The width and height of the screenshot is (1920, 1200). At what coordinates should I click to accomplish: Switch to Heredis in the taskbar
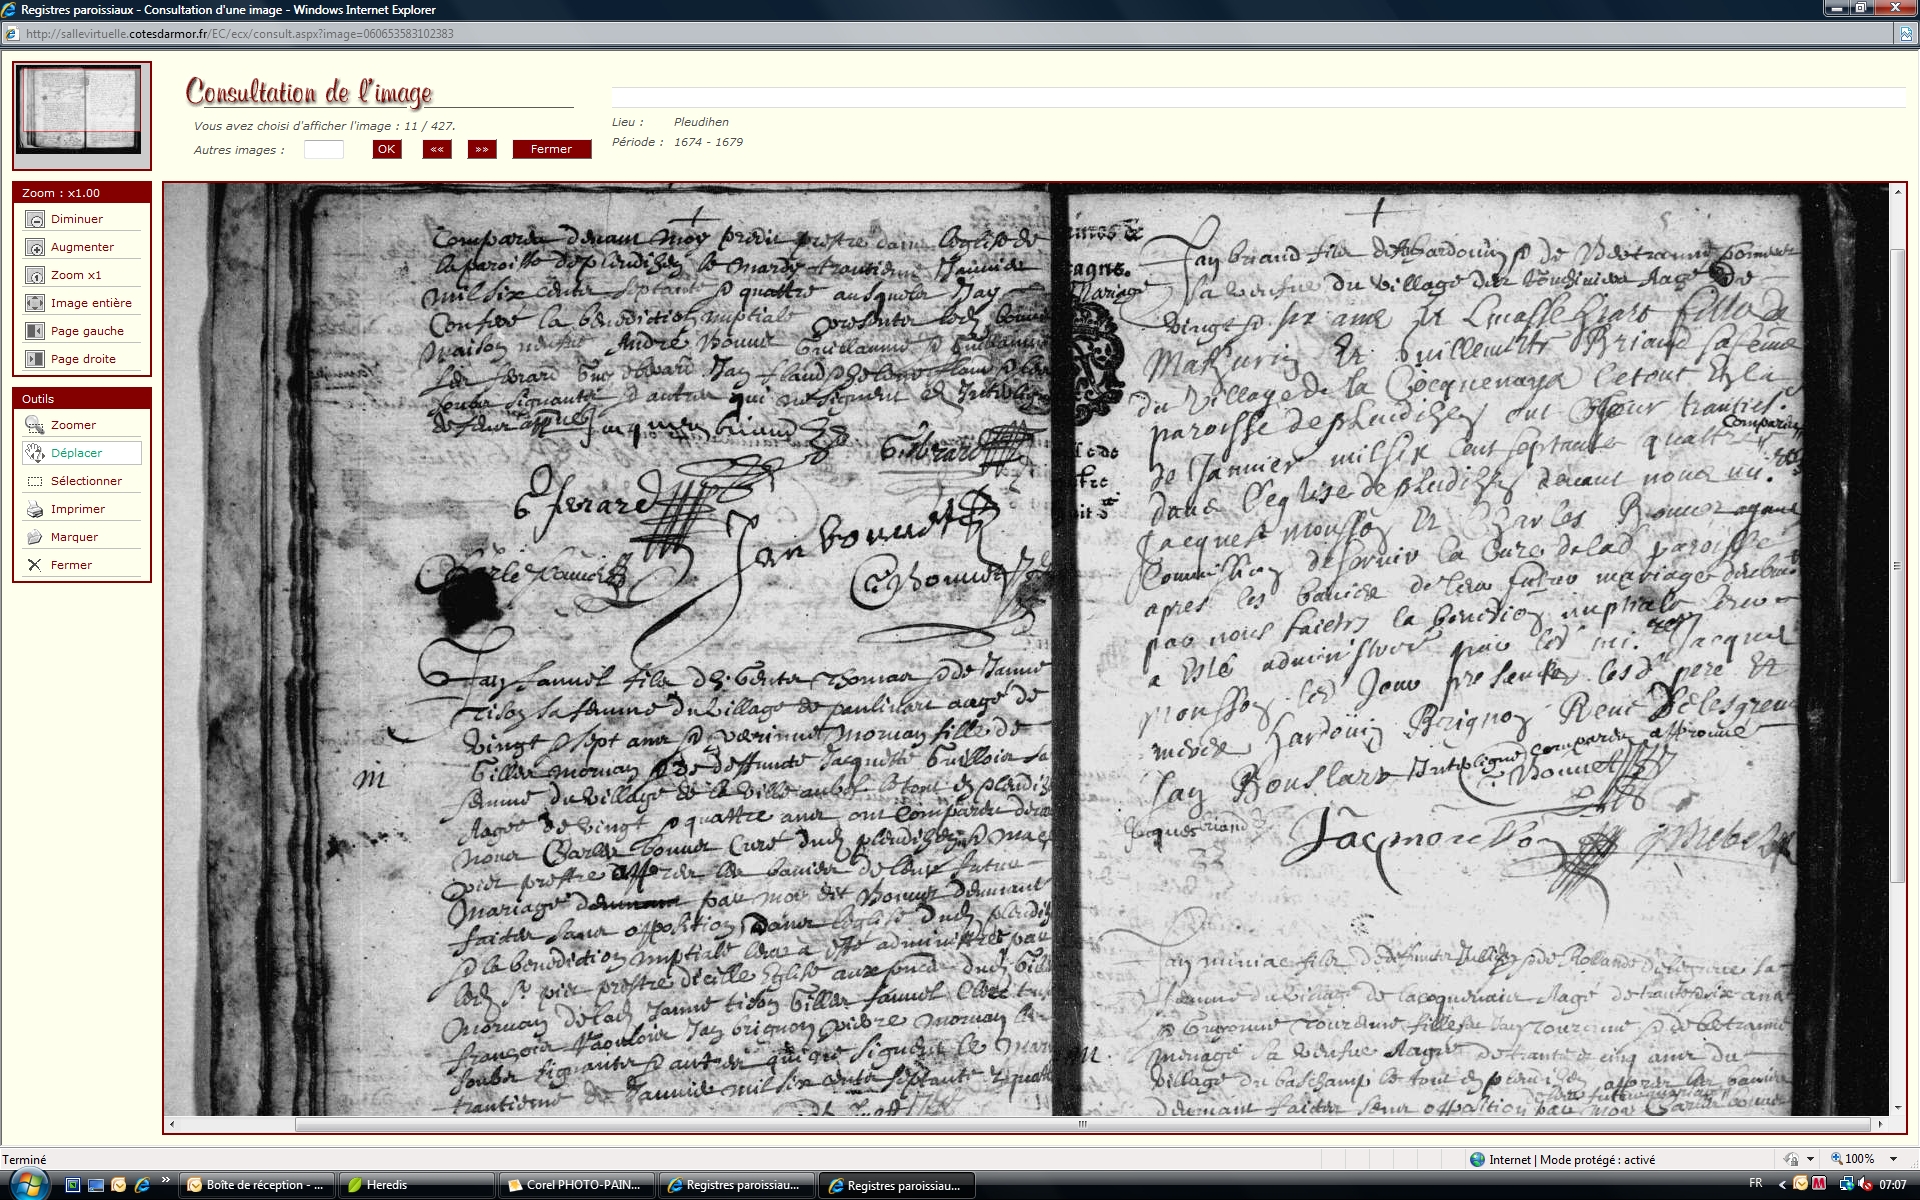coord(416,1185)
